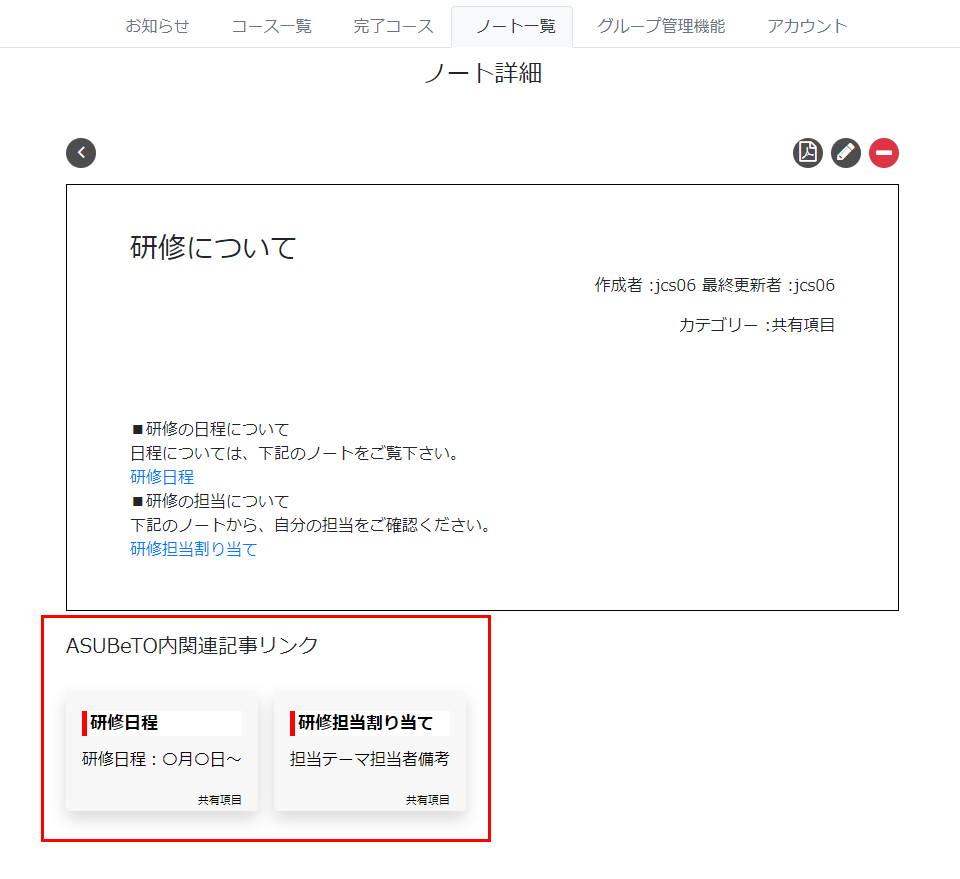Go back using the left chevron icon
Screen dimensions: 960x879
(81, 153)
